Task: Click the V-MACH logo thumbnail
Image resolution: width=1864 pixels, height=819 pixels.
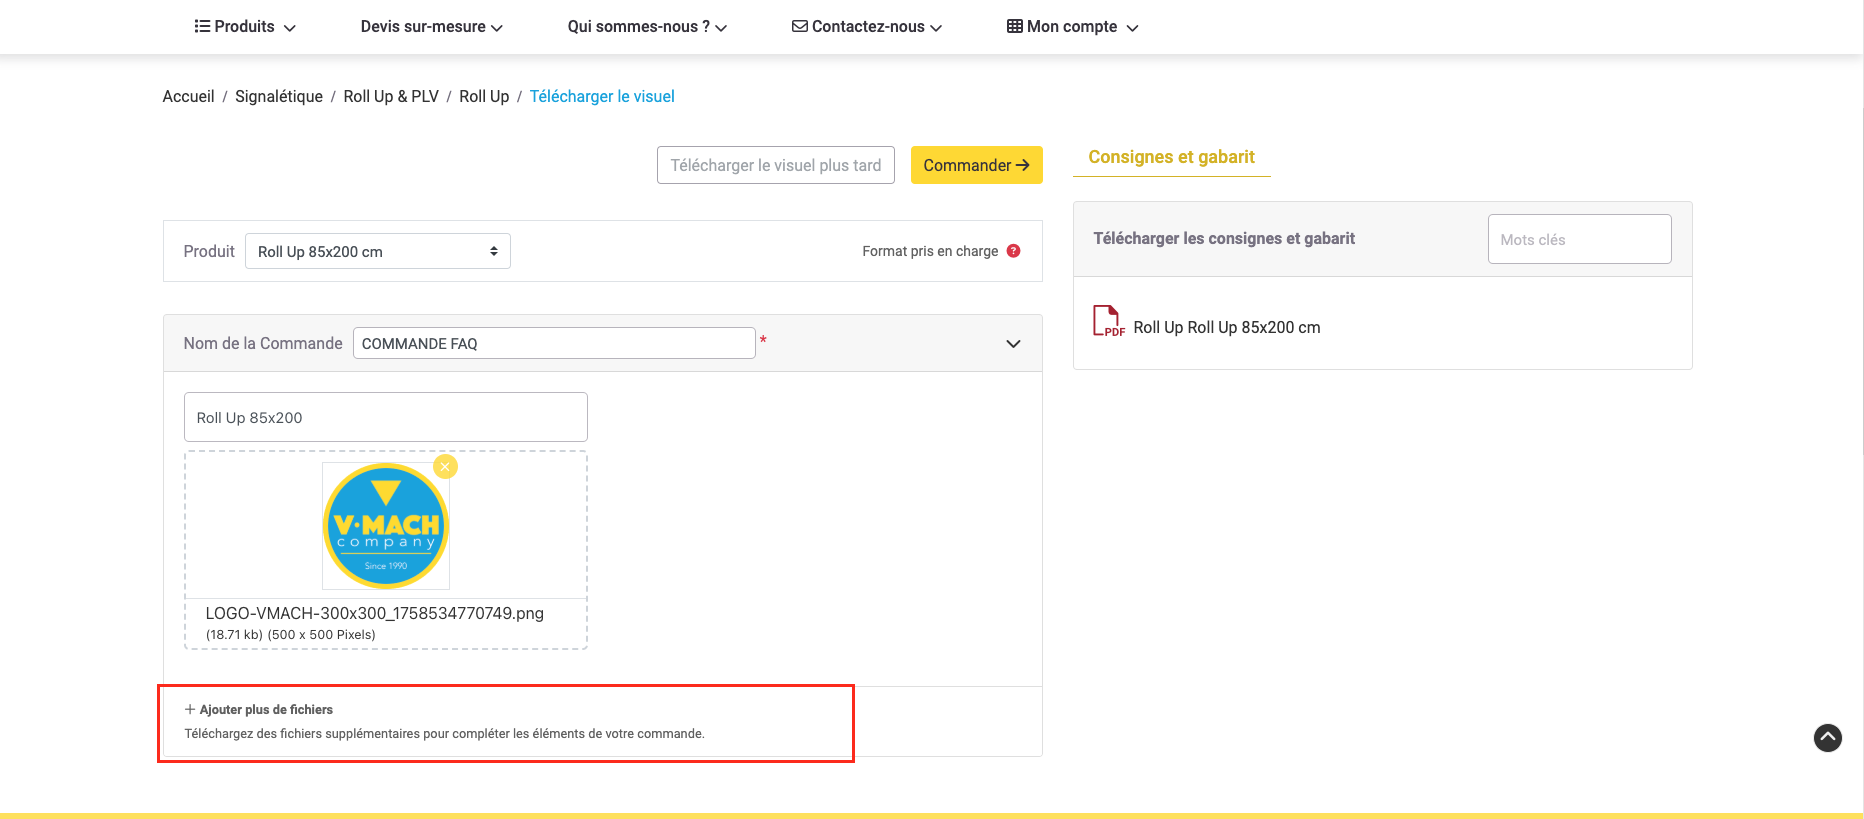Action: (x=386, y=526)
